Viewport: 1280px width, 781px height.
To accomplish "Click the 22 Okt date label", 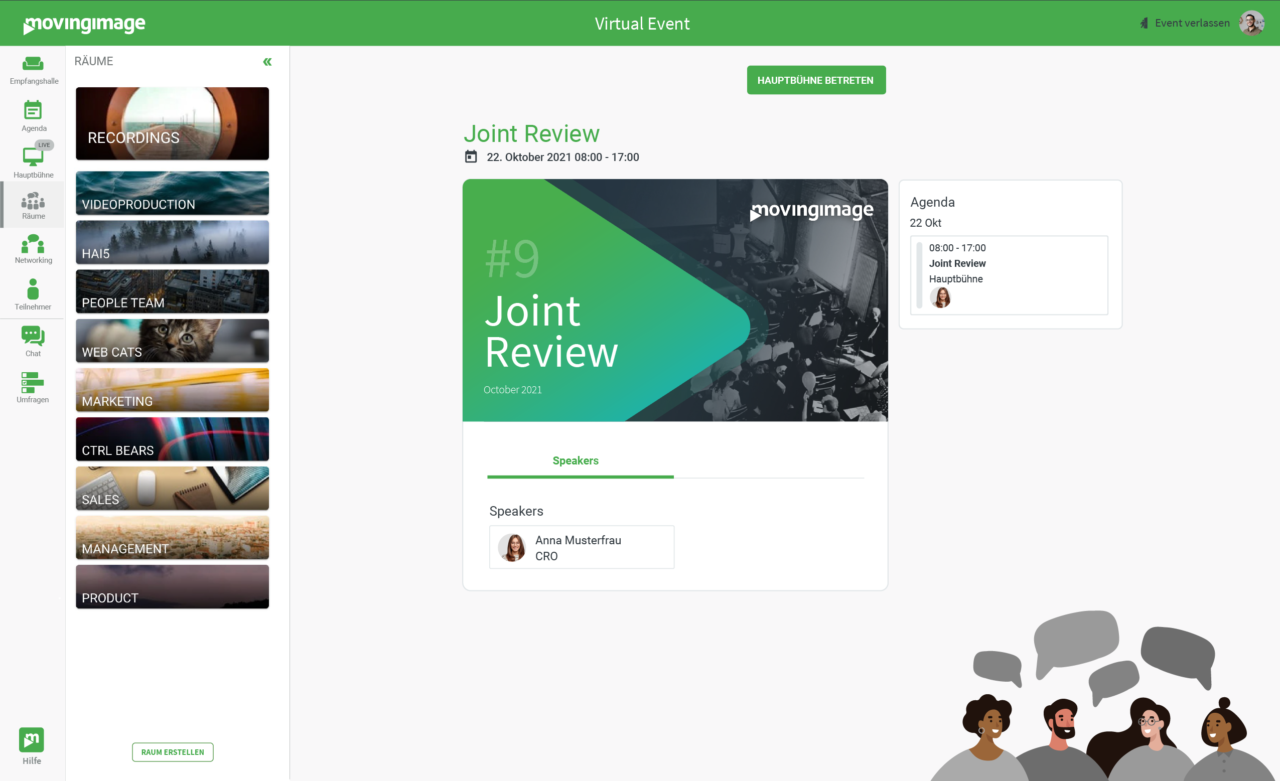I will [x=925, y=223].
